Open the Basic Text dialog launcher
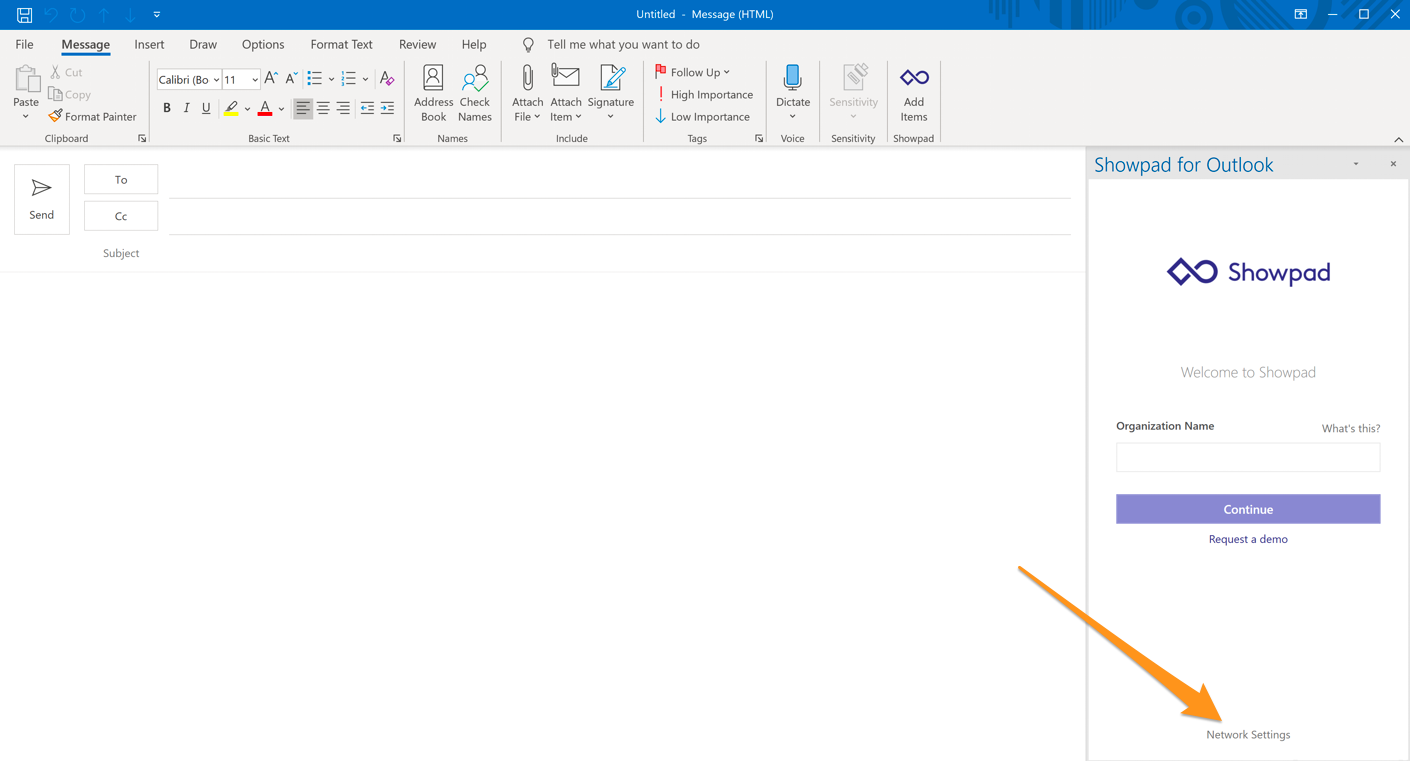 point(397,138)
